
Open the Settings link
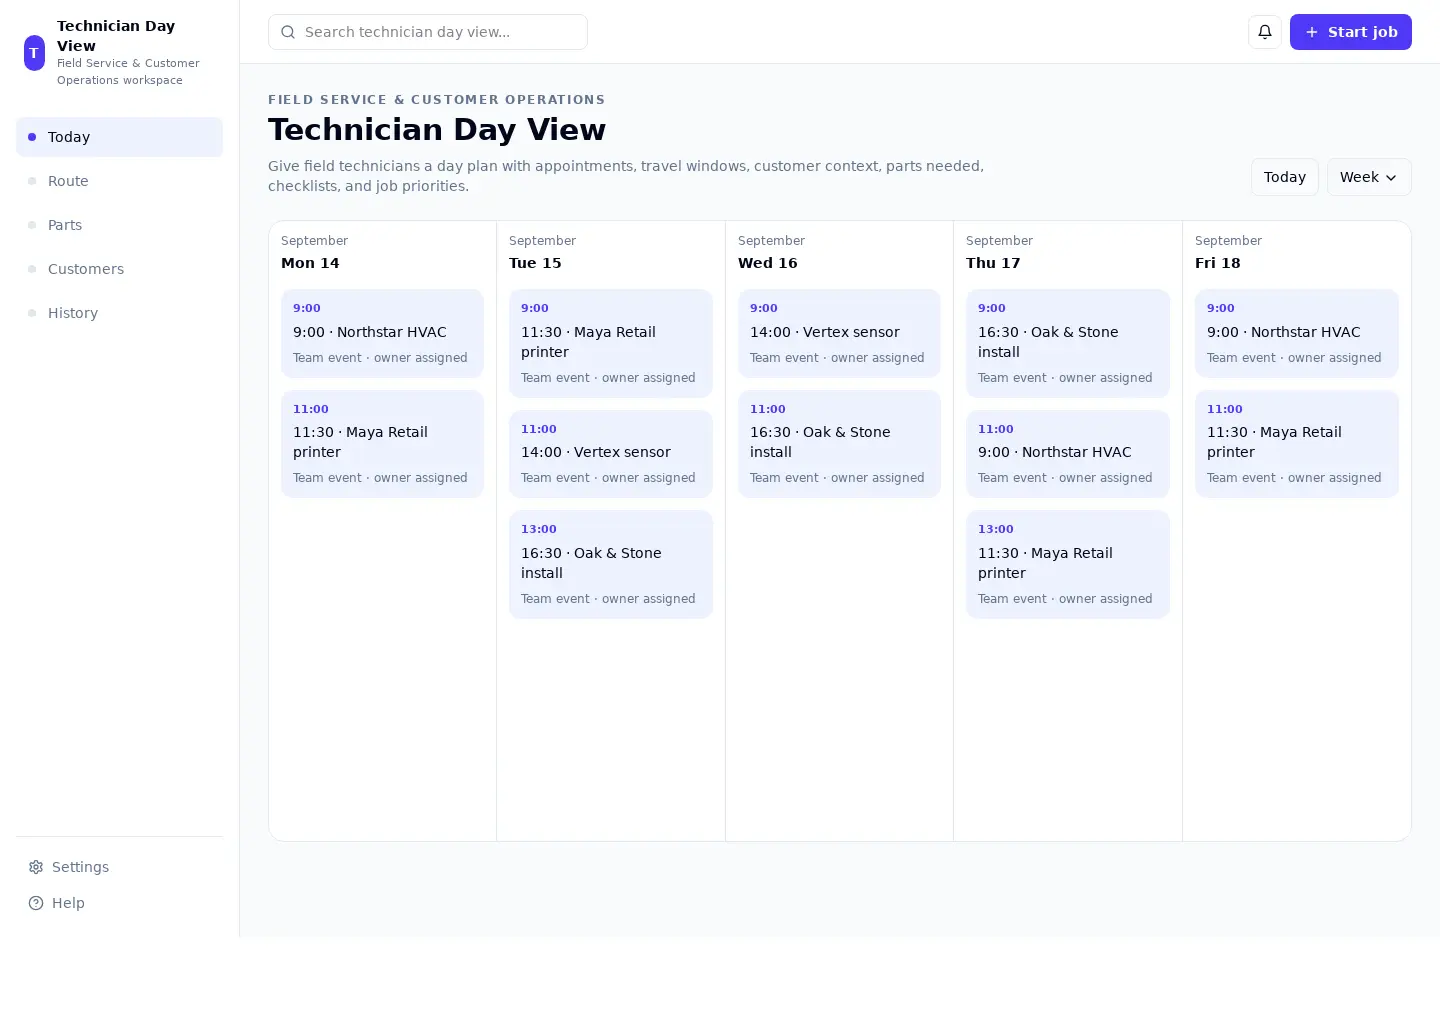[119, 867]
